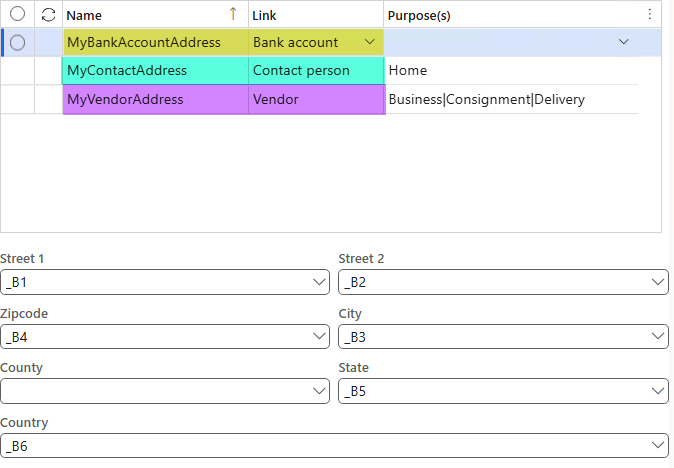Select the MyVendorAddress name cell
Screen dimensions: 674x468
click(156, 99)
